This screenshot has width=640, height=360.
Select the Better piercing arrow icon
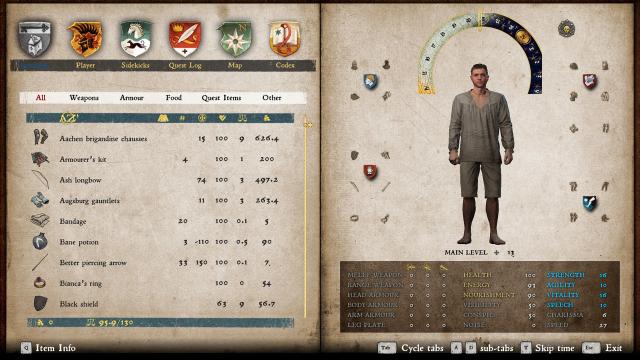(40, 262)
